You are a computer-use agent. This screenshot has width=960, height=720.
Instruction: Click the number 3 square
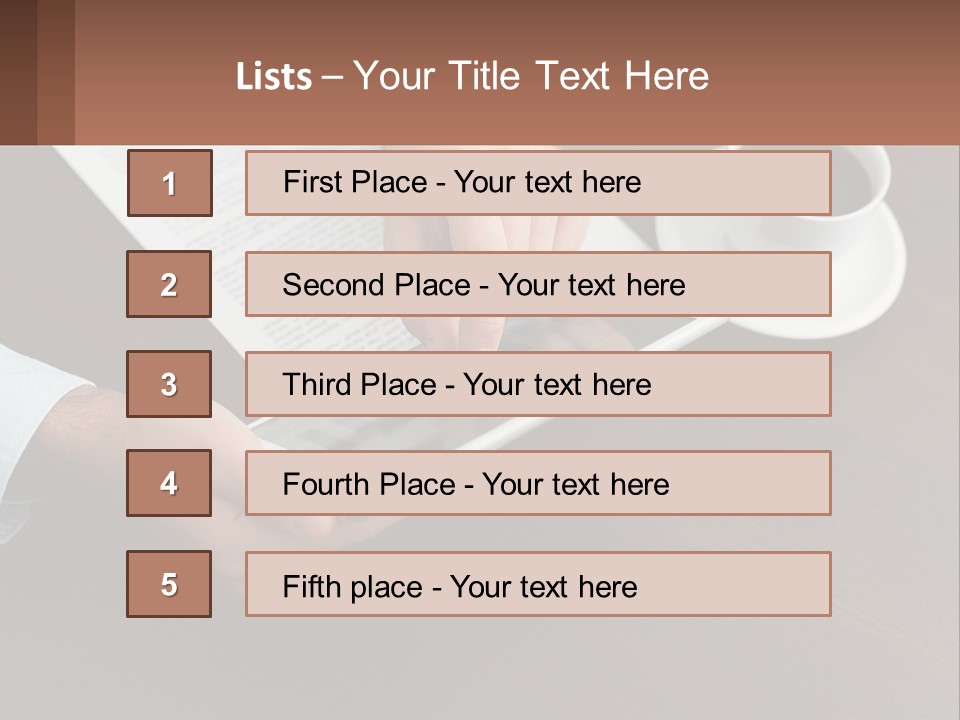click(169, 384)
